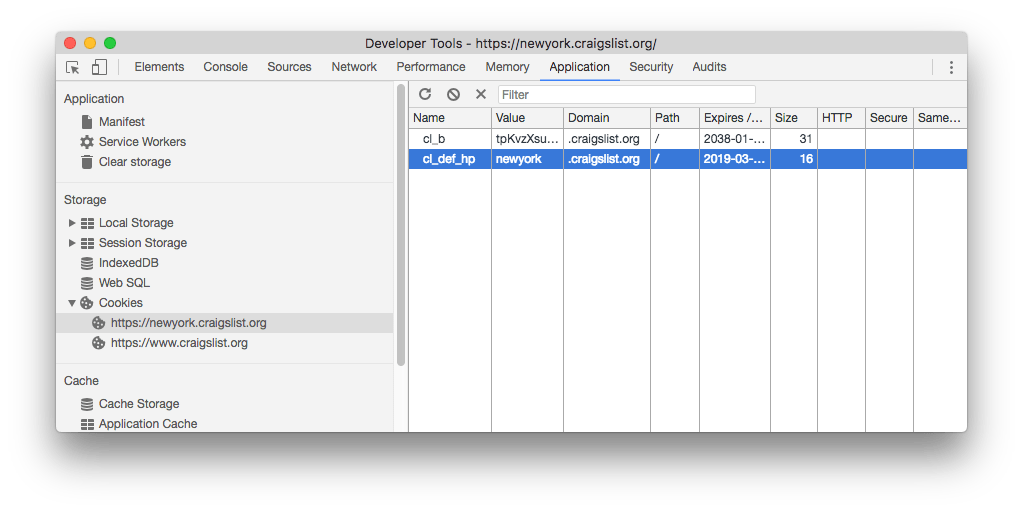The image size is (1023, 512).
Task: Click the Manifest file icon
Action: coord(87,122)
